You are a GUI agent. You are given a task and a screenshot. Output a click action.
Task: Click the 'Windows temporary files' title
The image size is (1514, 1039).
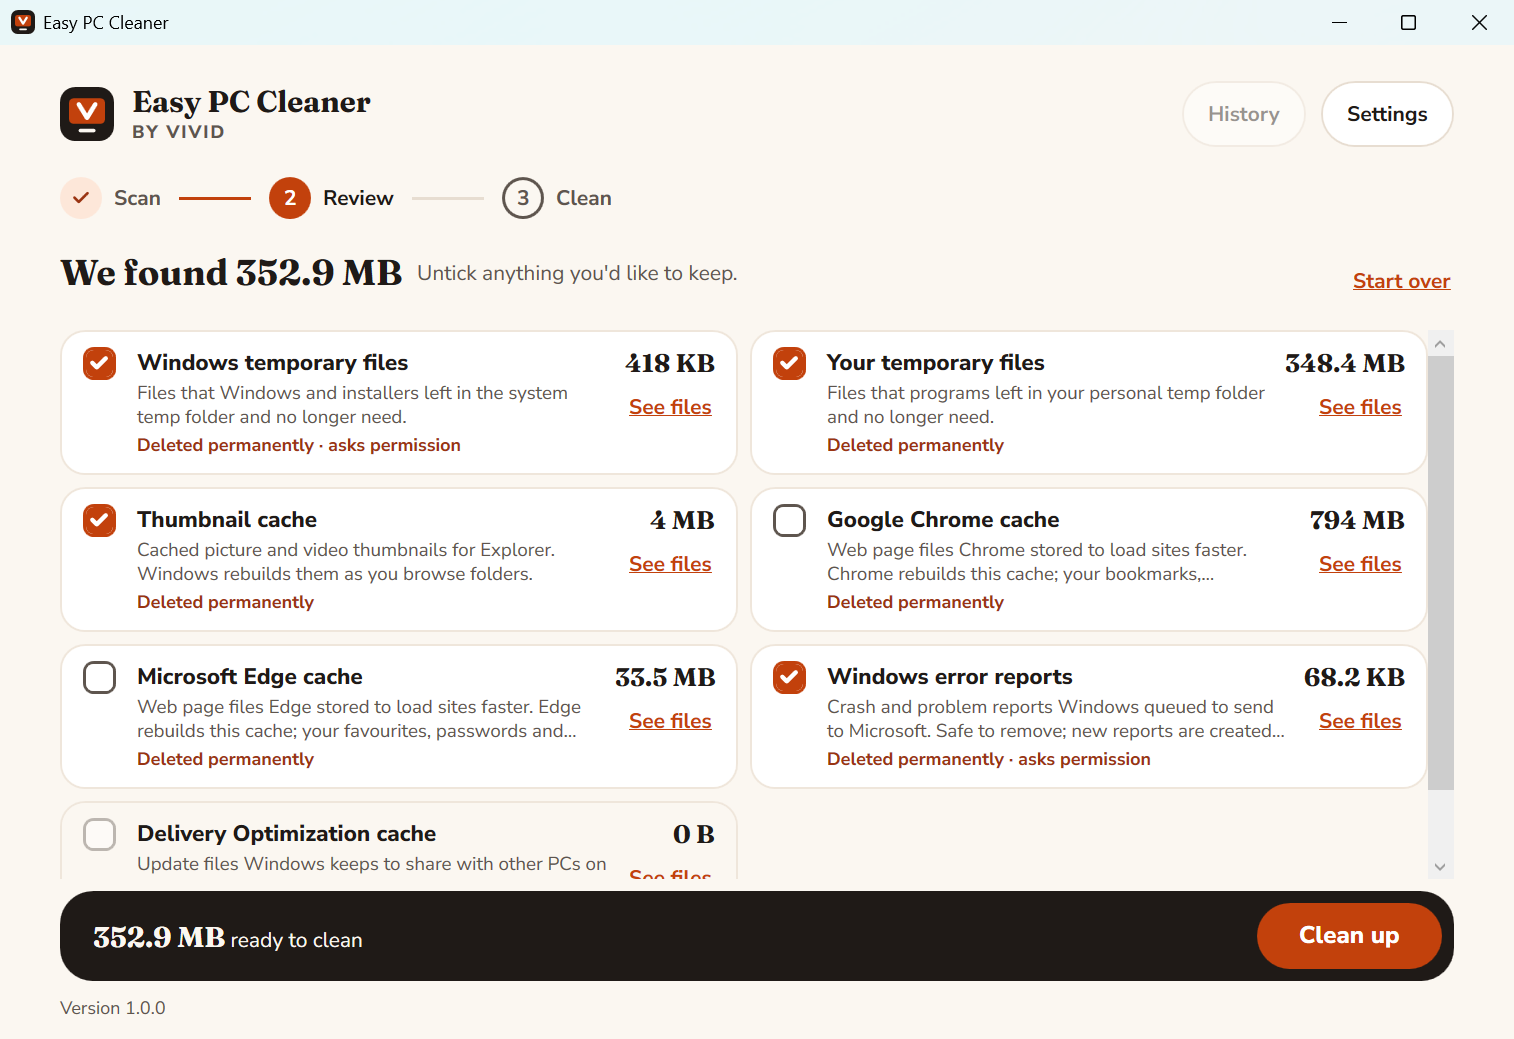(273, 363)
